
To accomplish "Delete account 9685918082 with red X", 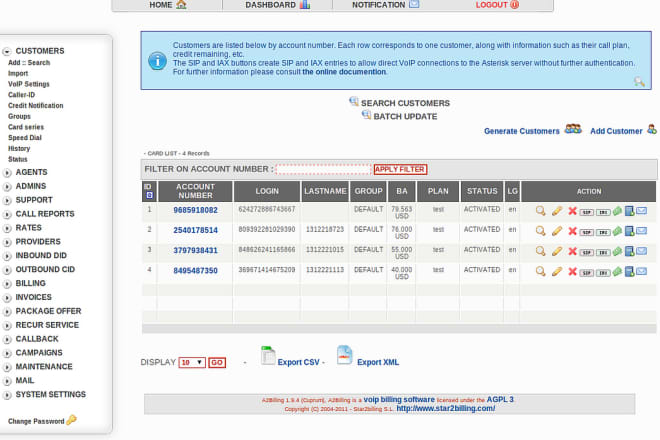I will point(572,211).
